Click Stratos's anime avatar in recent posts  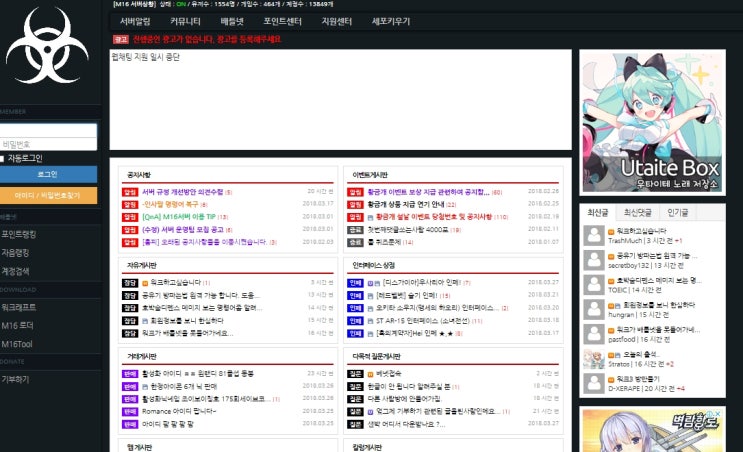[594, 359]
